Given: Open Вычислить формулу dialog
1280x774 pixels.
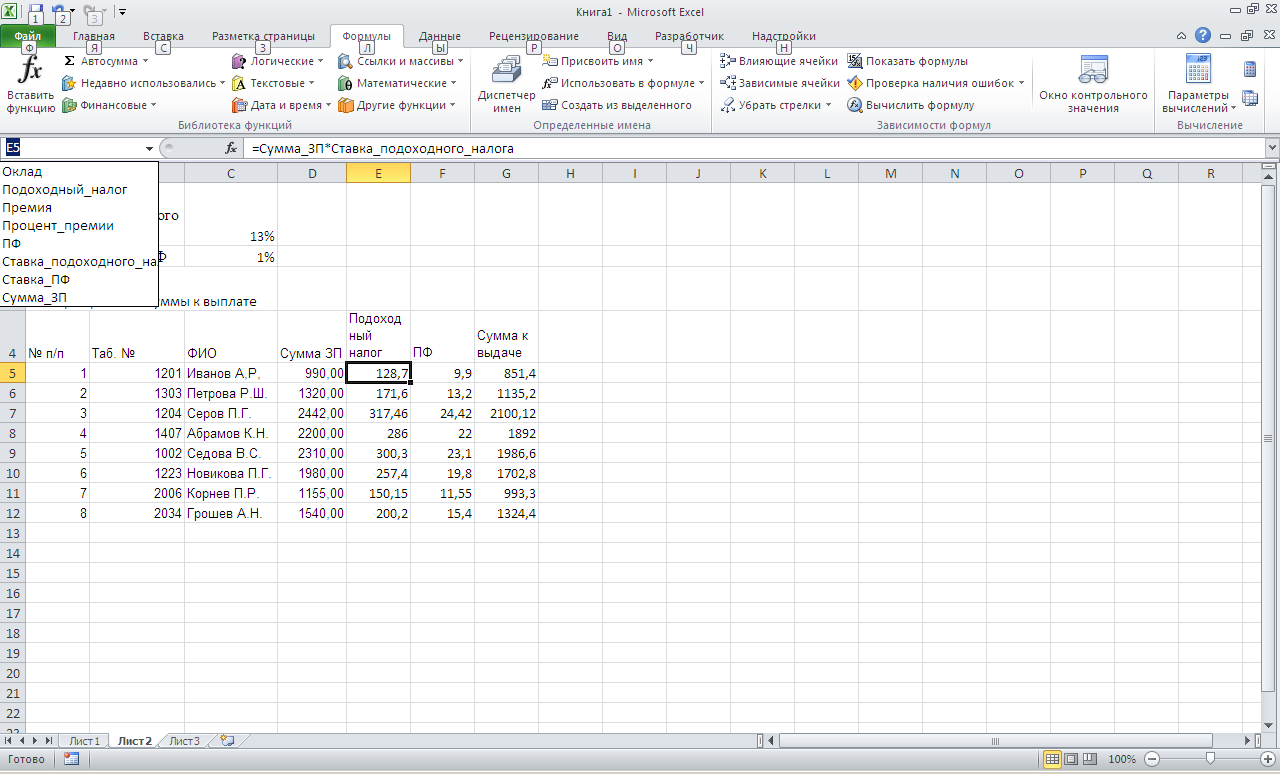Looking at the screenshot, I should 911,105.
